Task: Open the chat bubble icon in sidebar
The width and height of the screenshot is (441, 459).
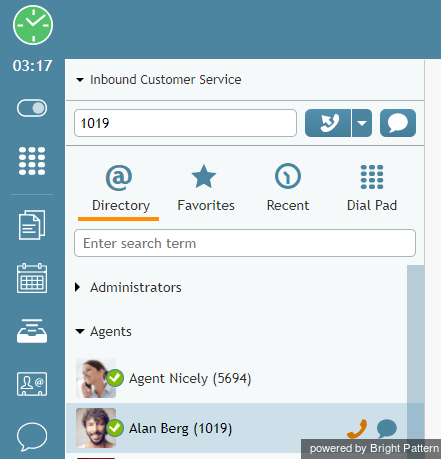Action: pos(32,436)
